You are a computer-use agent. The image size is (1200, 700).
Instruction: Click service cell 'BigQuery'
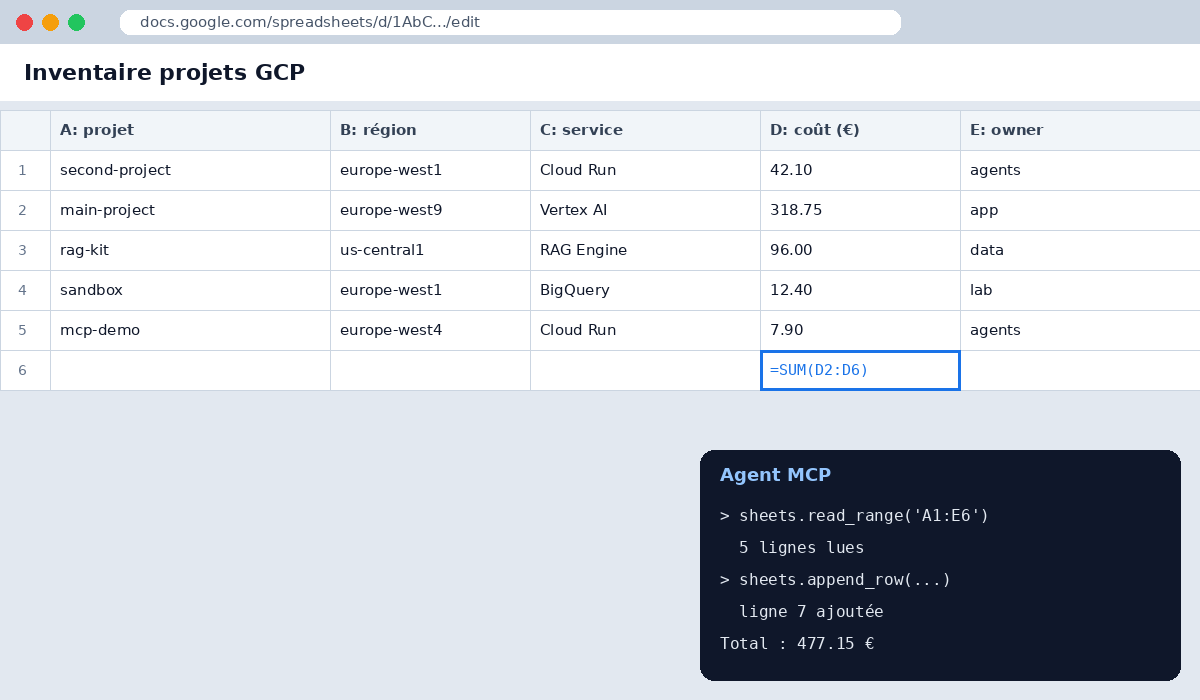tap(645, 290)
